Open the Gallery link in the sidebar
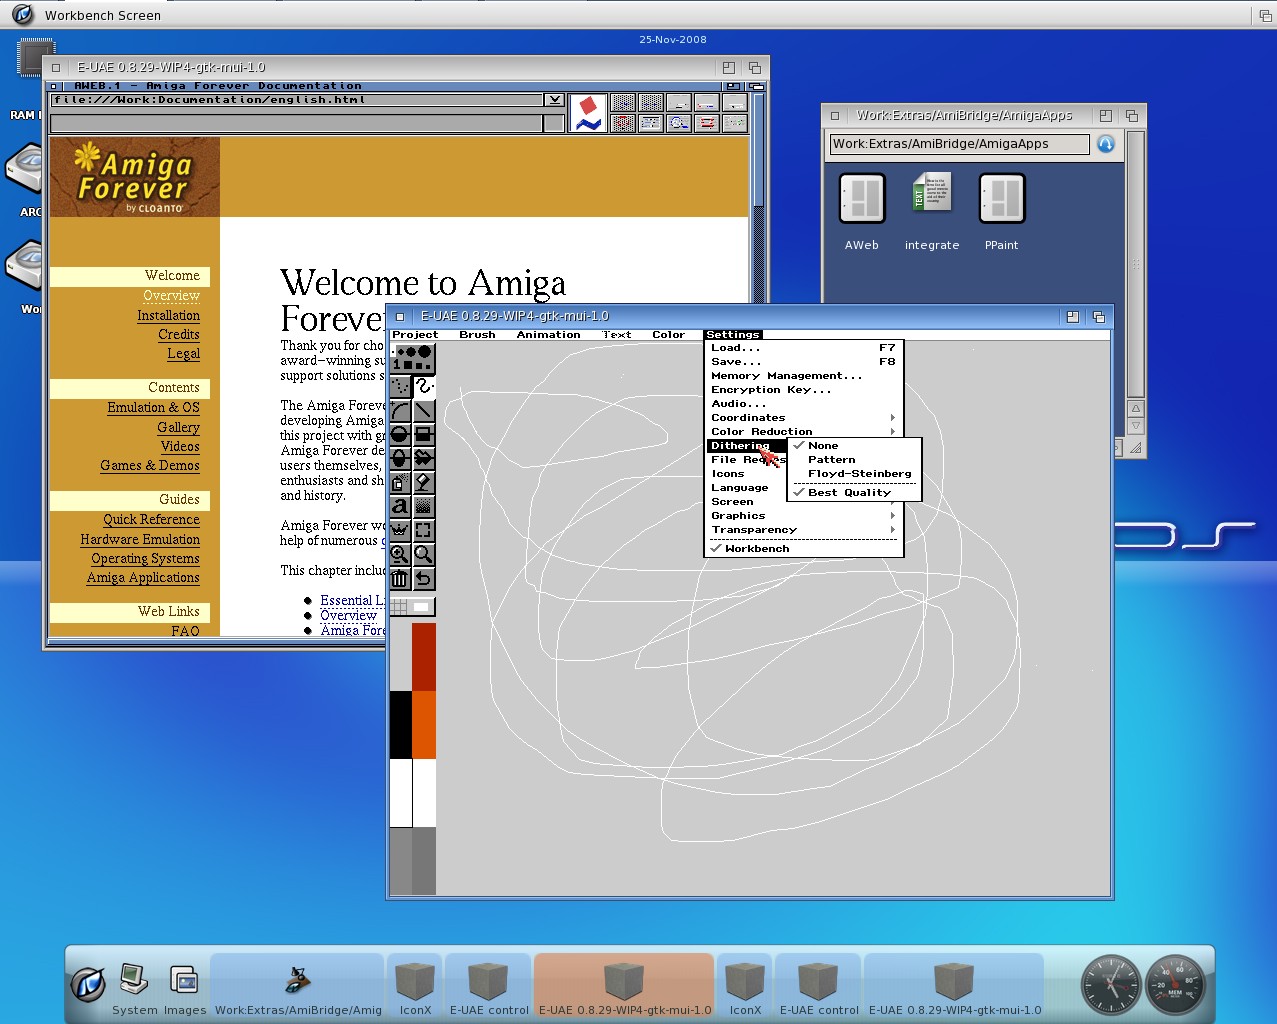Viewport: 1277px width, 1024px height. pyautogui.click(x=178, y=427)
